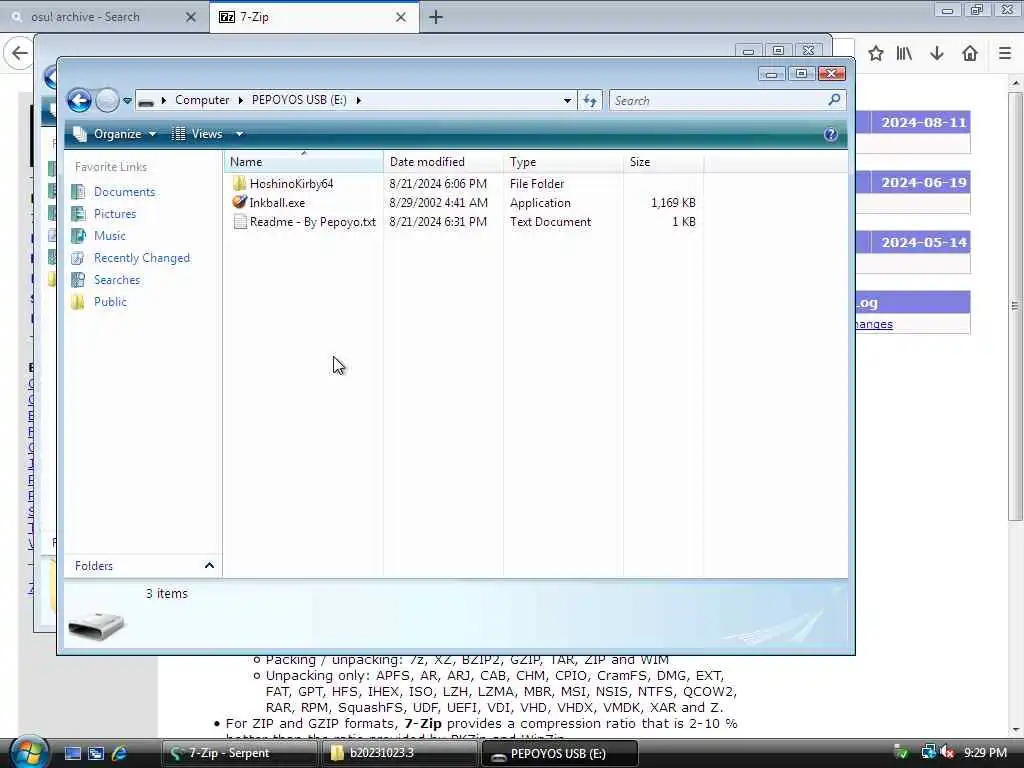Viewport: 1024px width, 768px height.
Task: Open Music favorite link
Action: point(110,236)
